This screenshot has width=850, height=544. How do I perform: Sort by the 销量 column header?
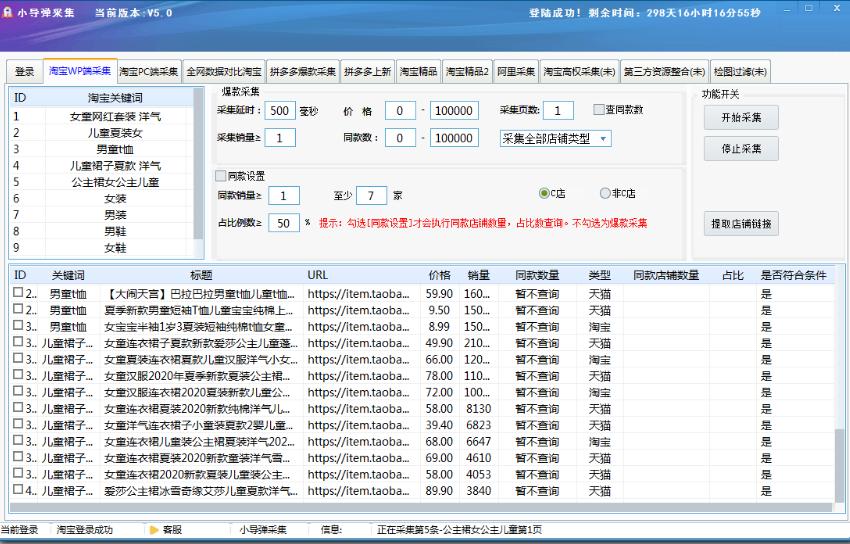[478, 275]
